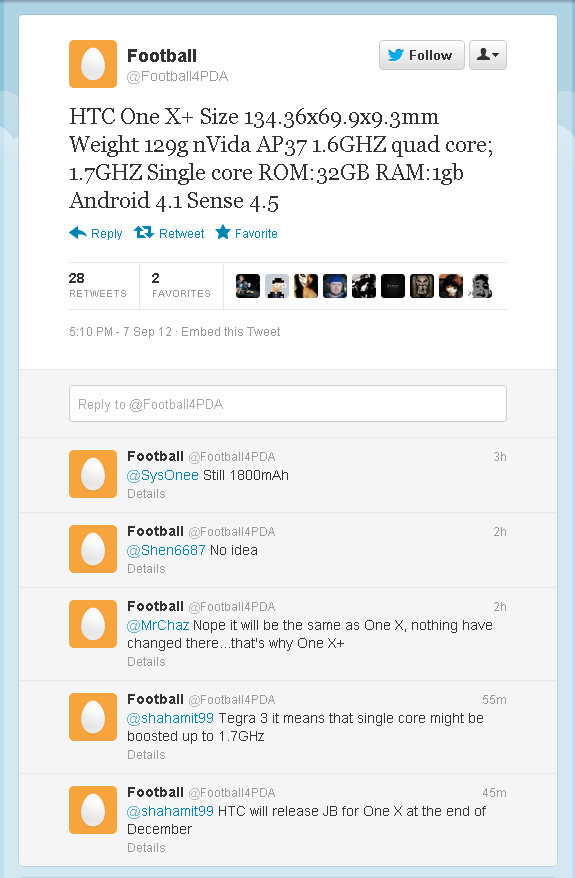Open the user actions dropdown next to Follow
Viewport: 575px width, 878px height.
pyautogui.click(x=488, y=55)
